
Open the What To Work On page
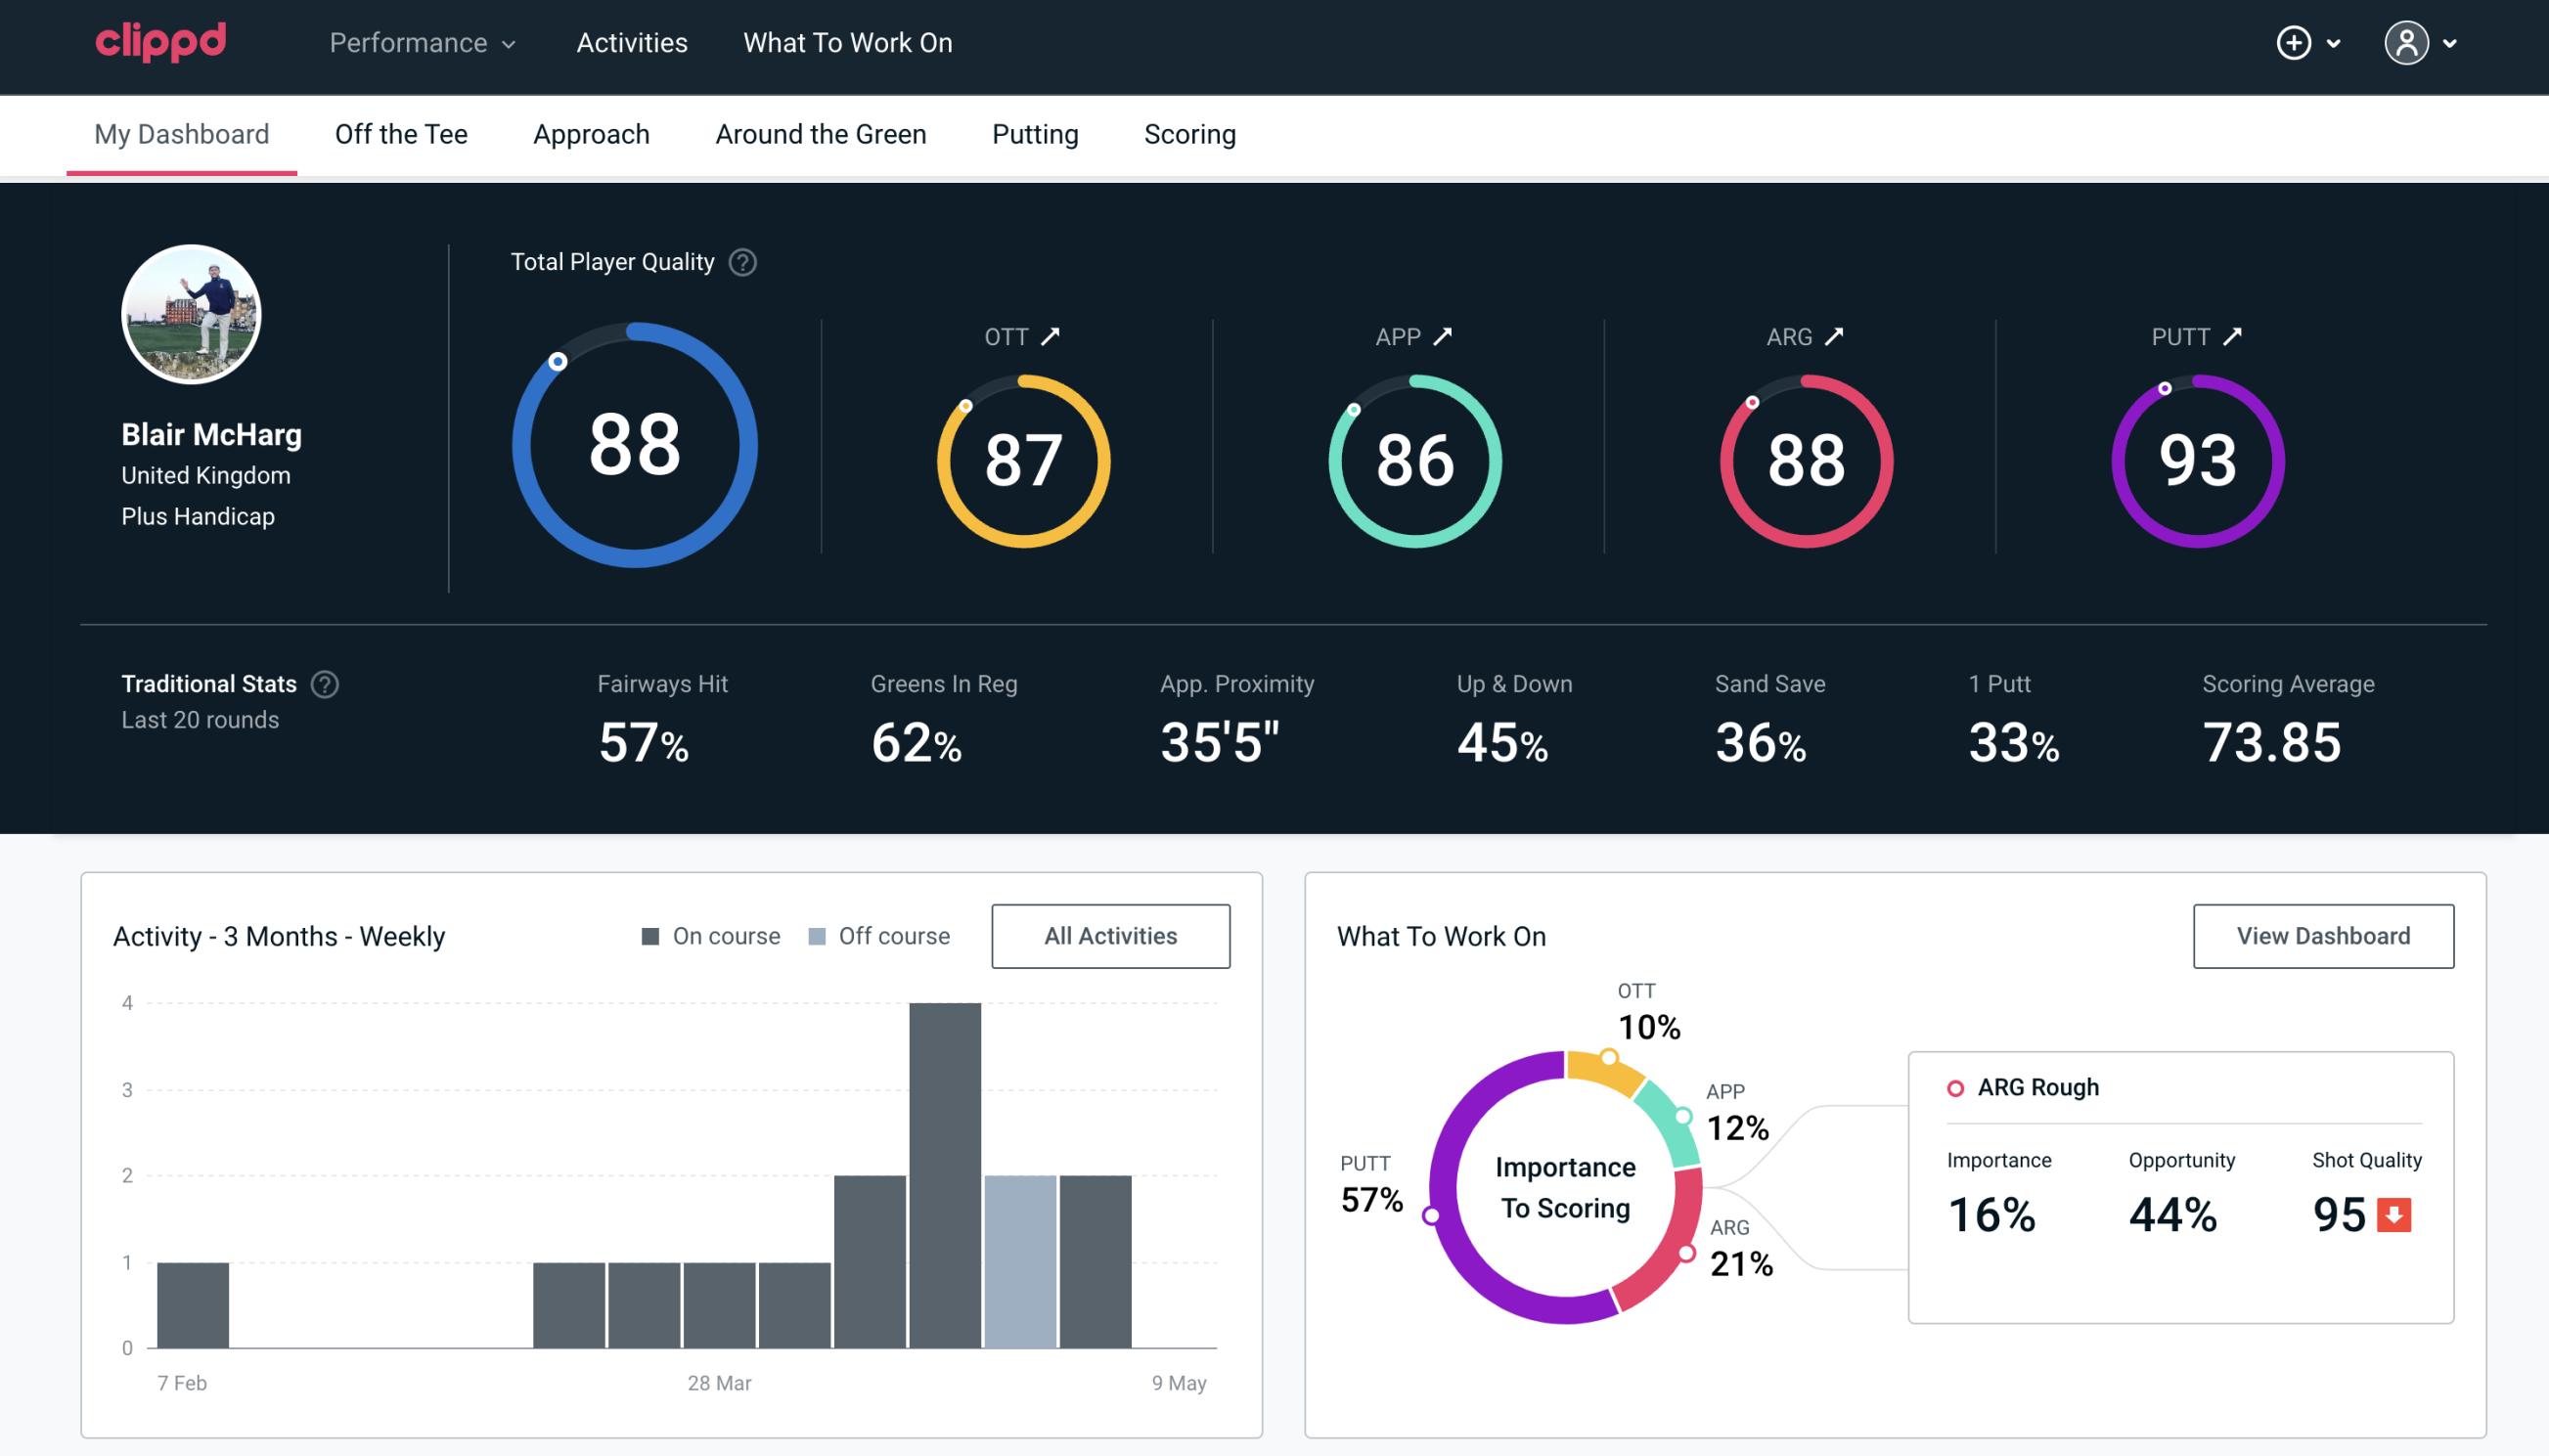click(847, 44)
